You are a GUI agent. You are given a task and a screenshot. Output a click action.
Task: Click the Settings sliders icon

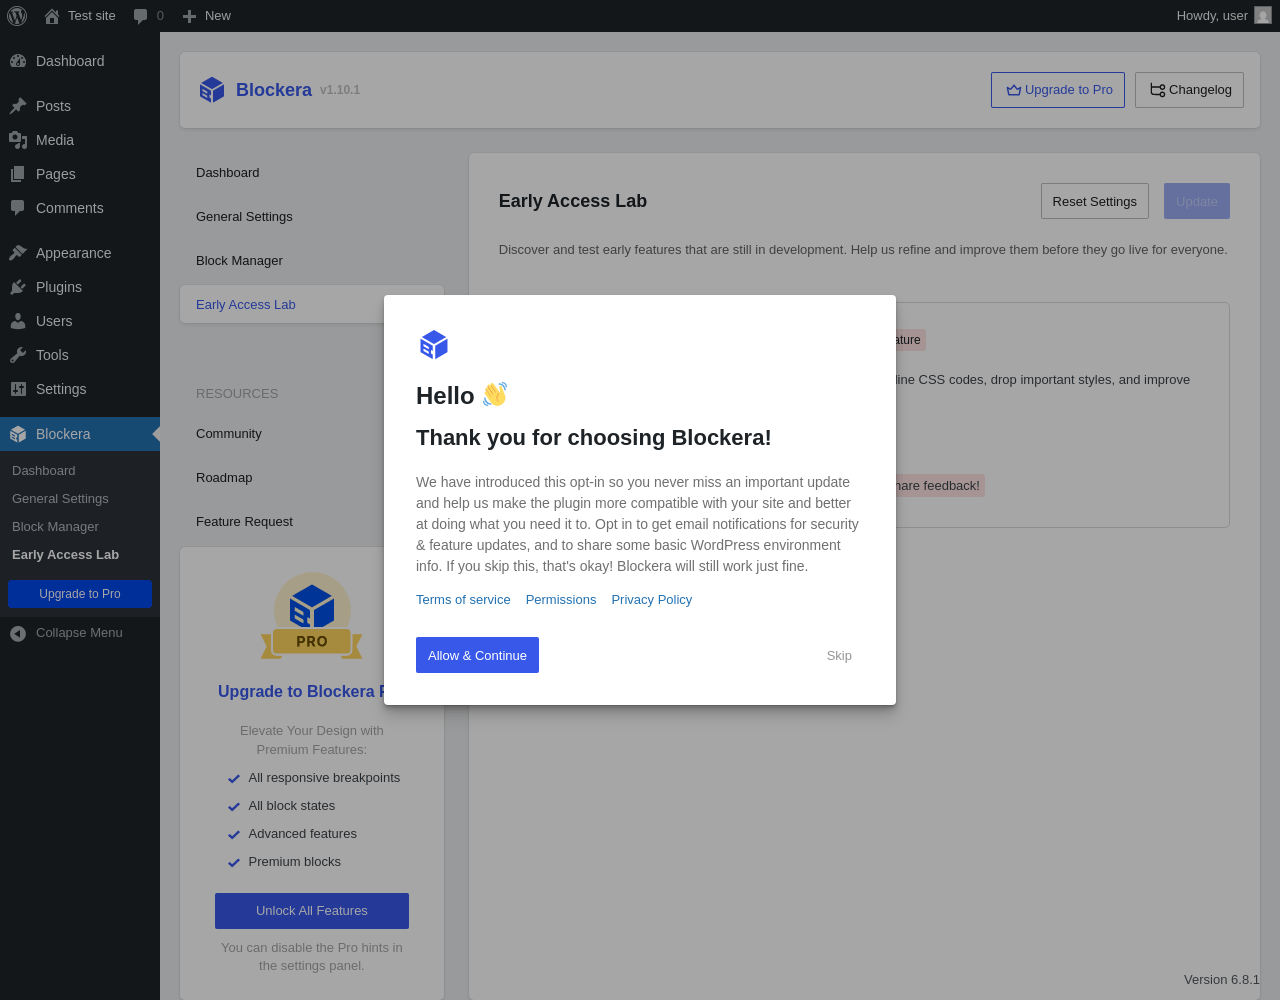coord(18,389)
